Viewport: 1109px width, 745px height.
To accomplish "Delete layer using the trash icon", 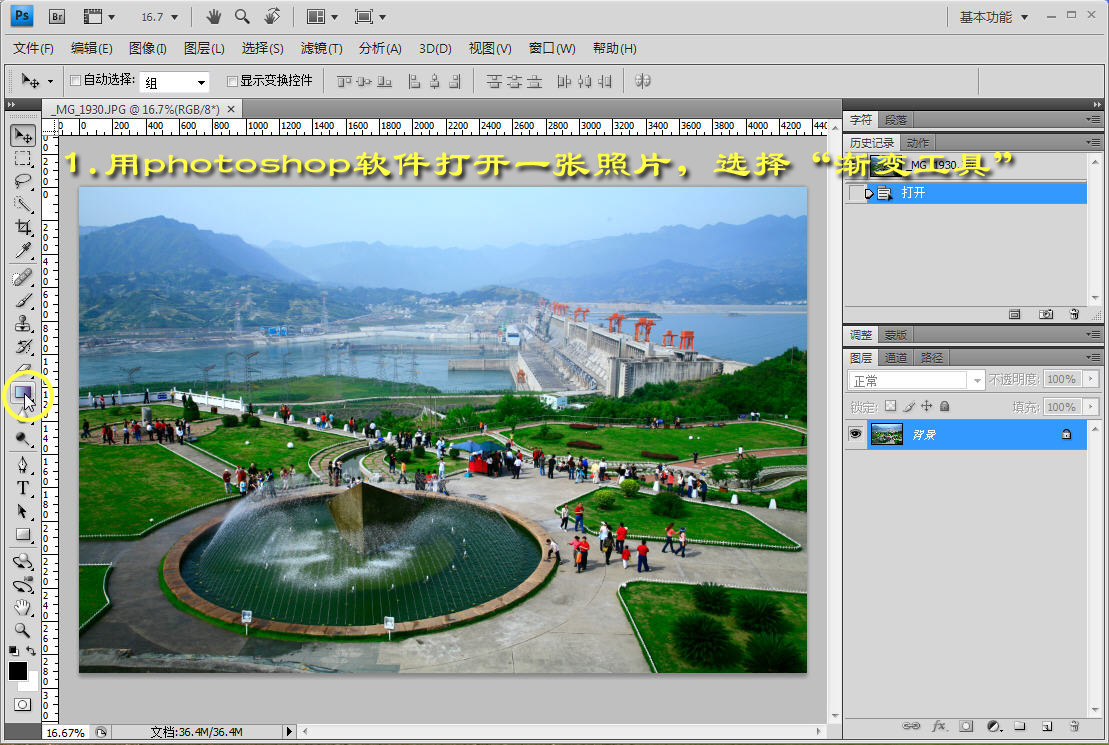I will (x=1073, y=725).
